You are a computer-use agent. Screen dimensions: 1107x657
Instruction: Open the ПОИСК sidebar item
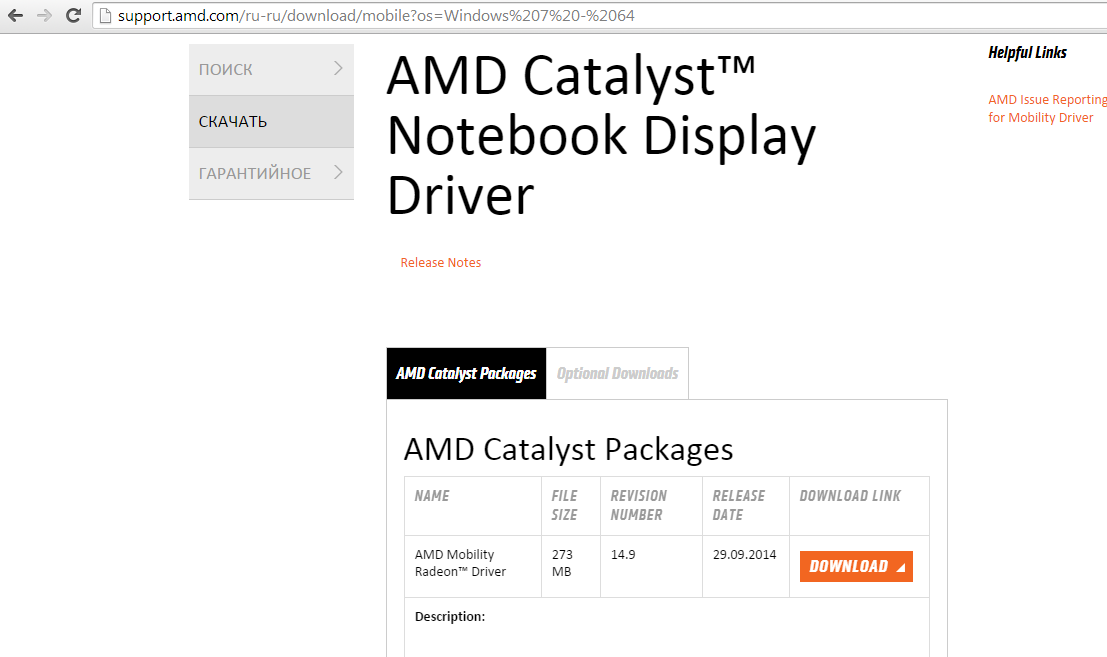[226, 70]
